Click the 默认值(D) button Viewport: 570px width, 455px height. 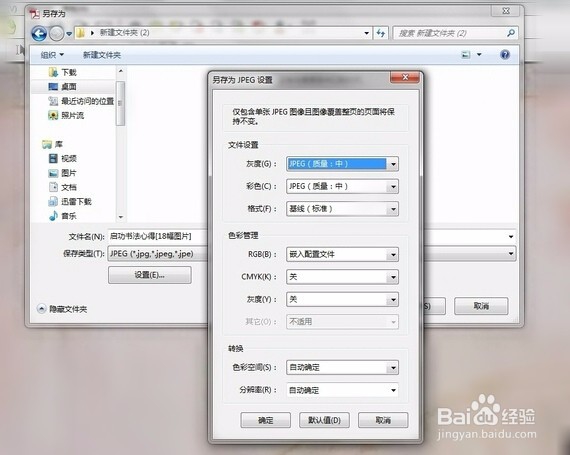point(324,420)
